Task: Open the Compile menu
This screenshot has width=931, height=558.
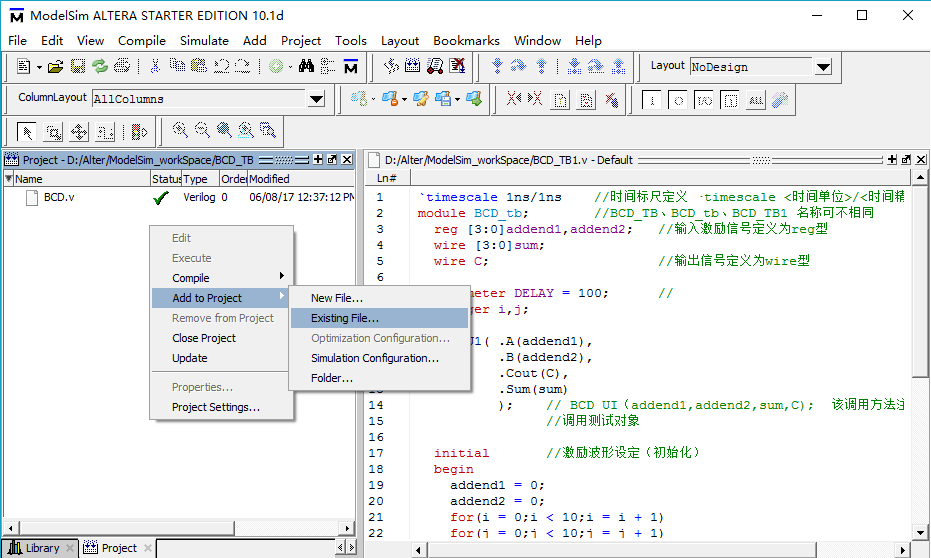Action: click(x=141, y=40)
